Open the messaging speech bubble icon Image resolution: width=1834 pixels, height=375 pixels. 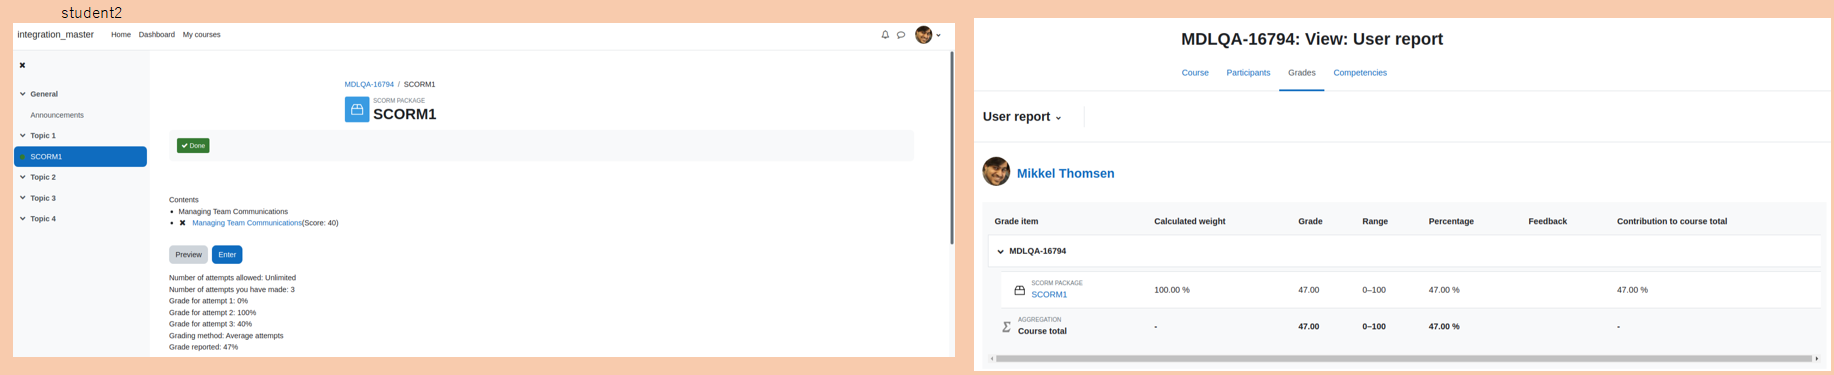pyautogui.click(x=901, y=35)
